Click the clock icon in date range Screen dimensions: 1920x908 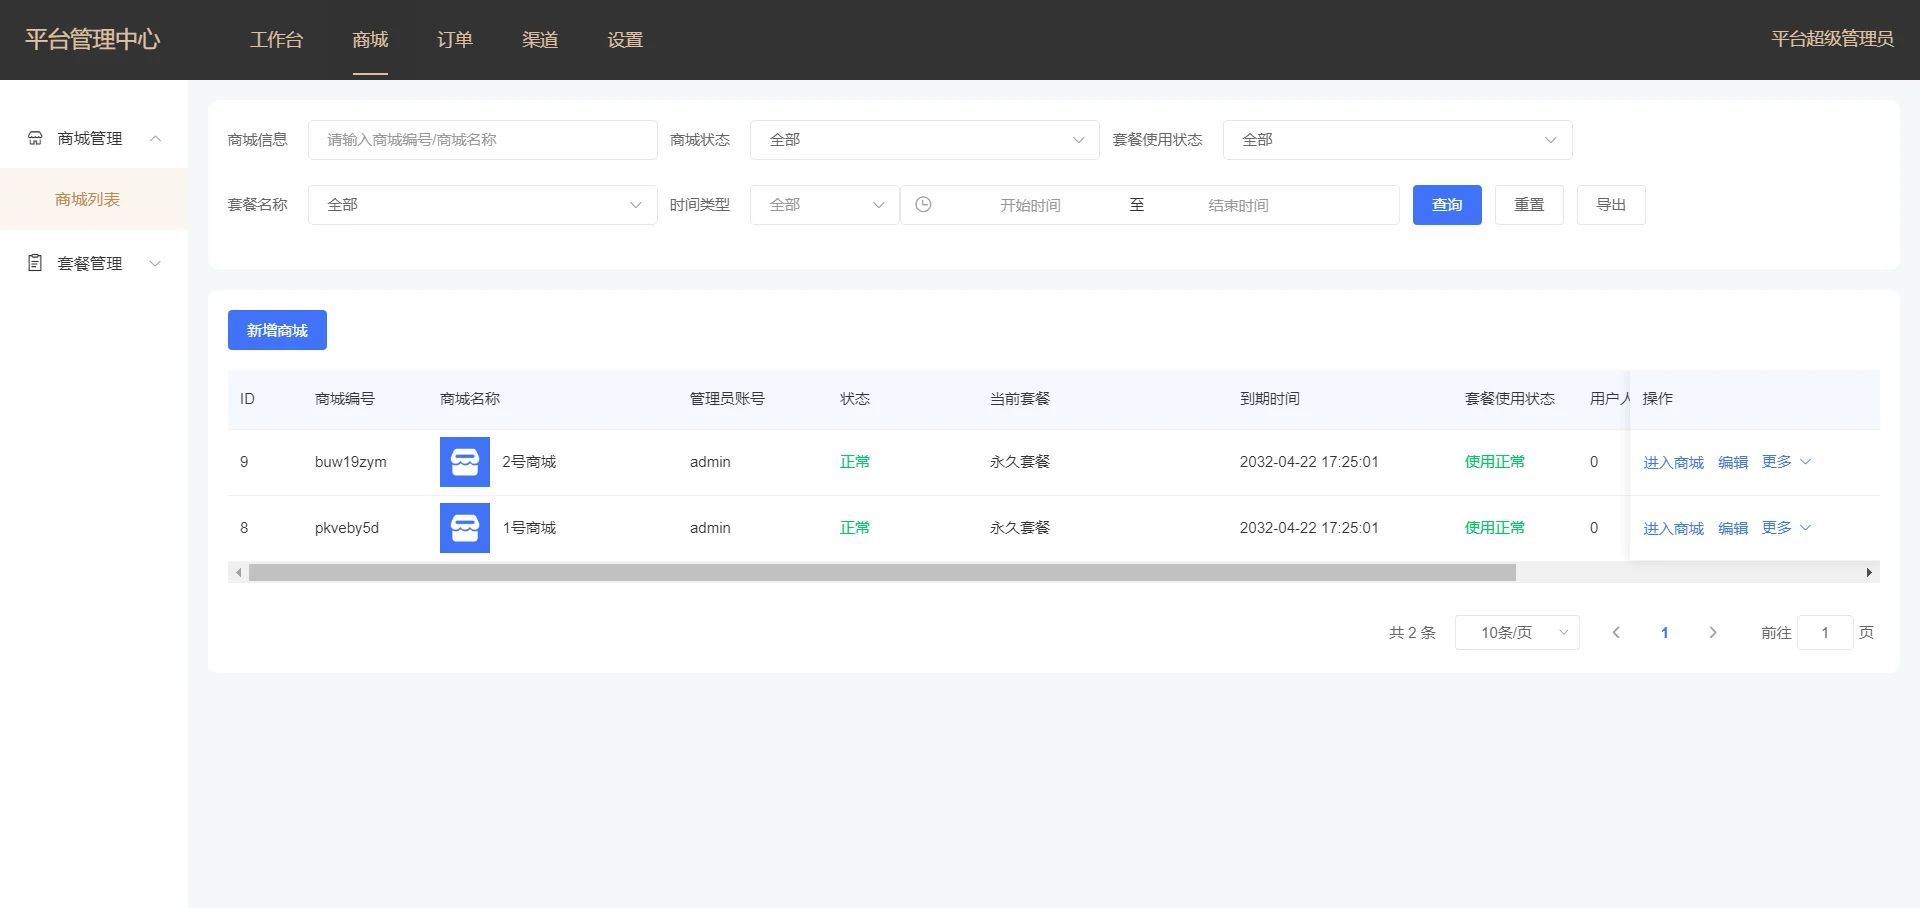(x=923, y=205)
